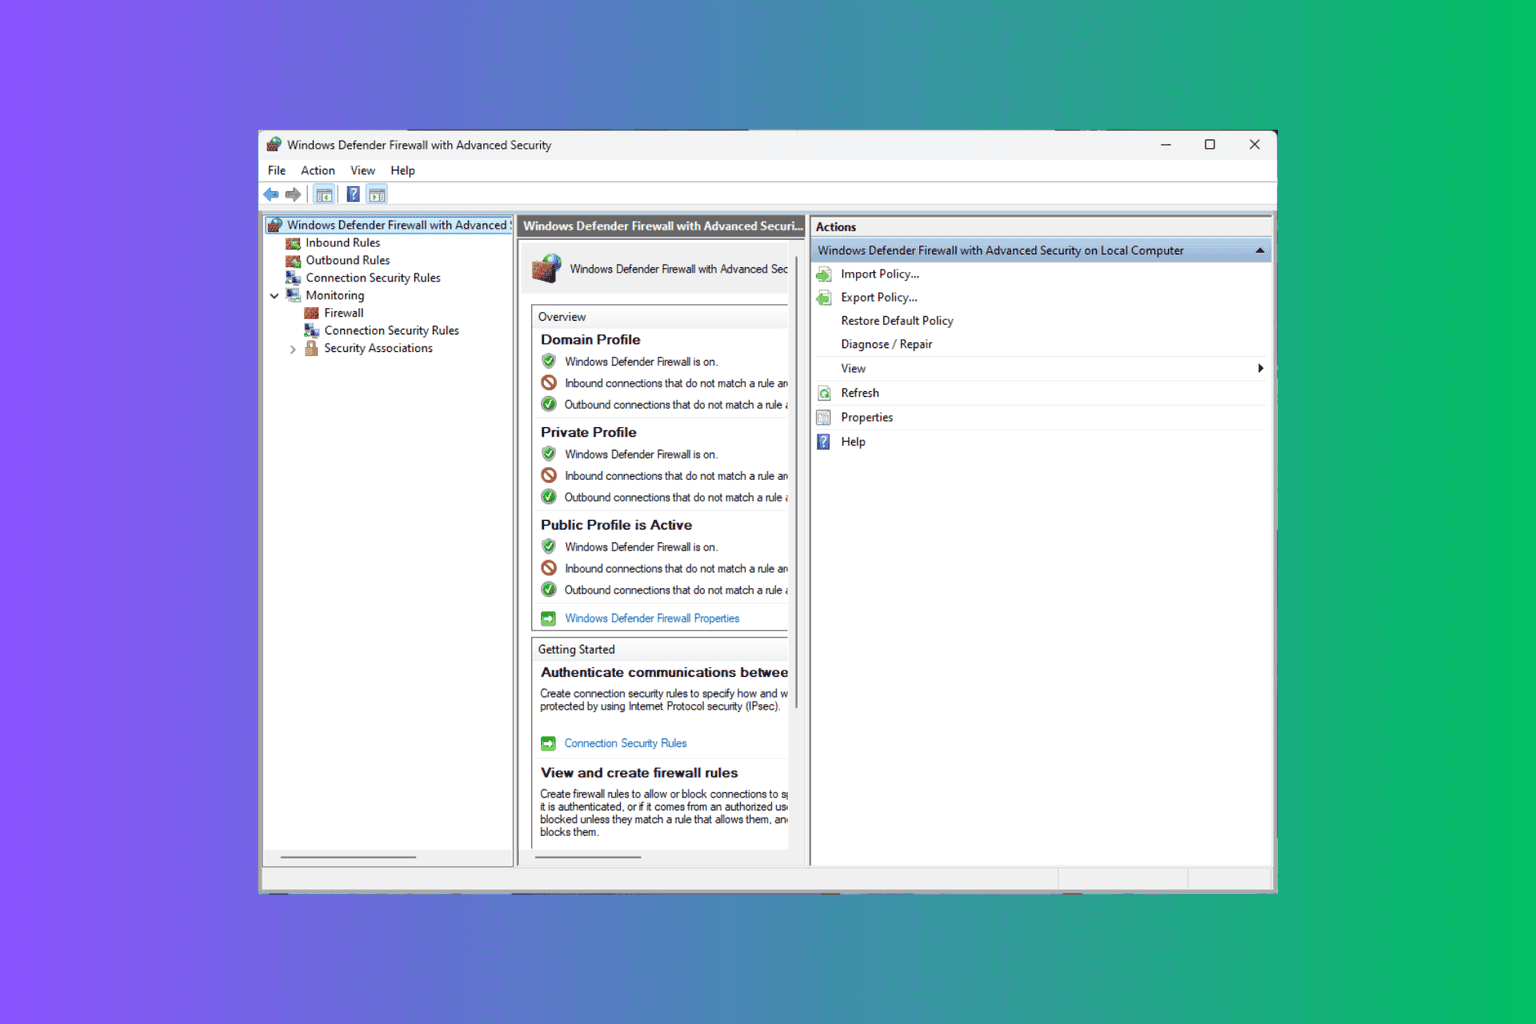1536x1024 pixels.
Task: Click View and create firewall rules heading
Action: coord(639,773)
